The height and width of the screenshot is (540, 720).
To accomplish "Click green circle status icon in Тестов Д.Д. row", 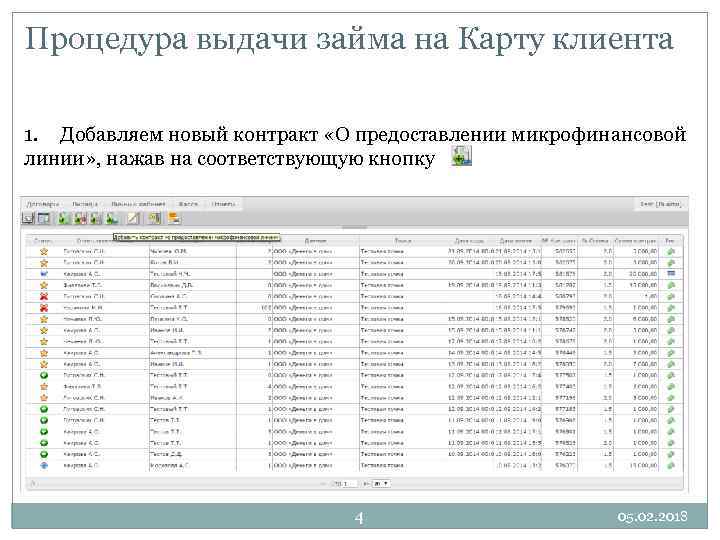I will click(44, 454).
